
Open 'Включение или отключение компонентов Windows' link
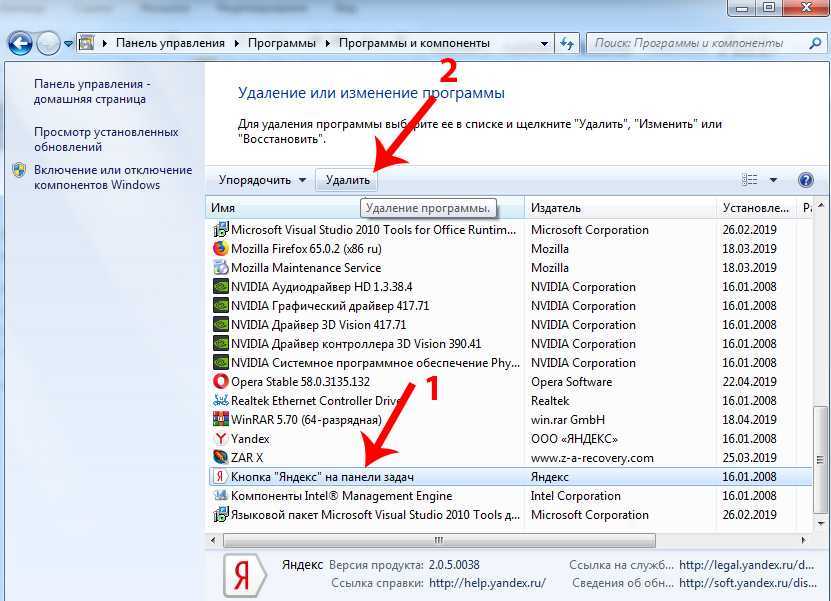pyautogui.click(x=113, y=177)
